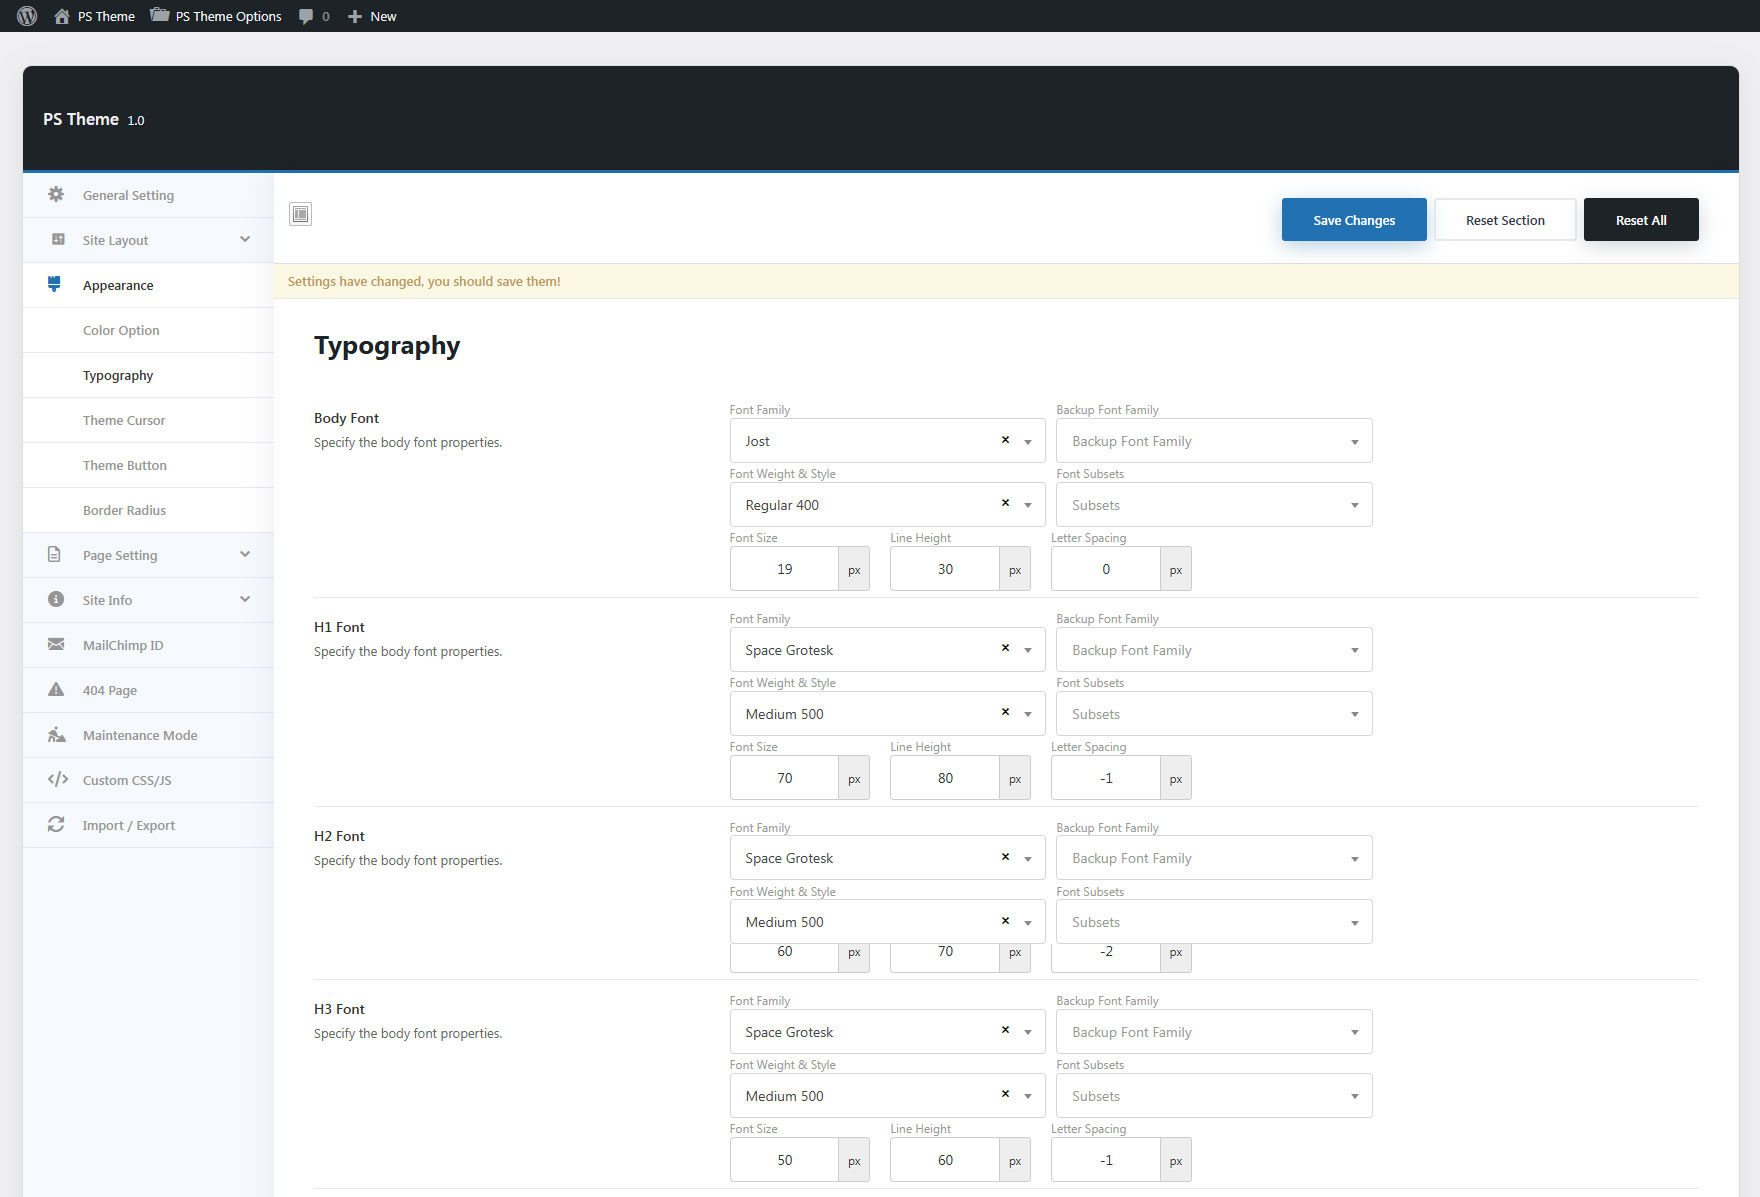Click the expand-all sections icon

(x=300, y=214)
